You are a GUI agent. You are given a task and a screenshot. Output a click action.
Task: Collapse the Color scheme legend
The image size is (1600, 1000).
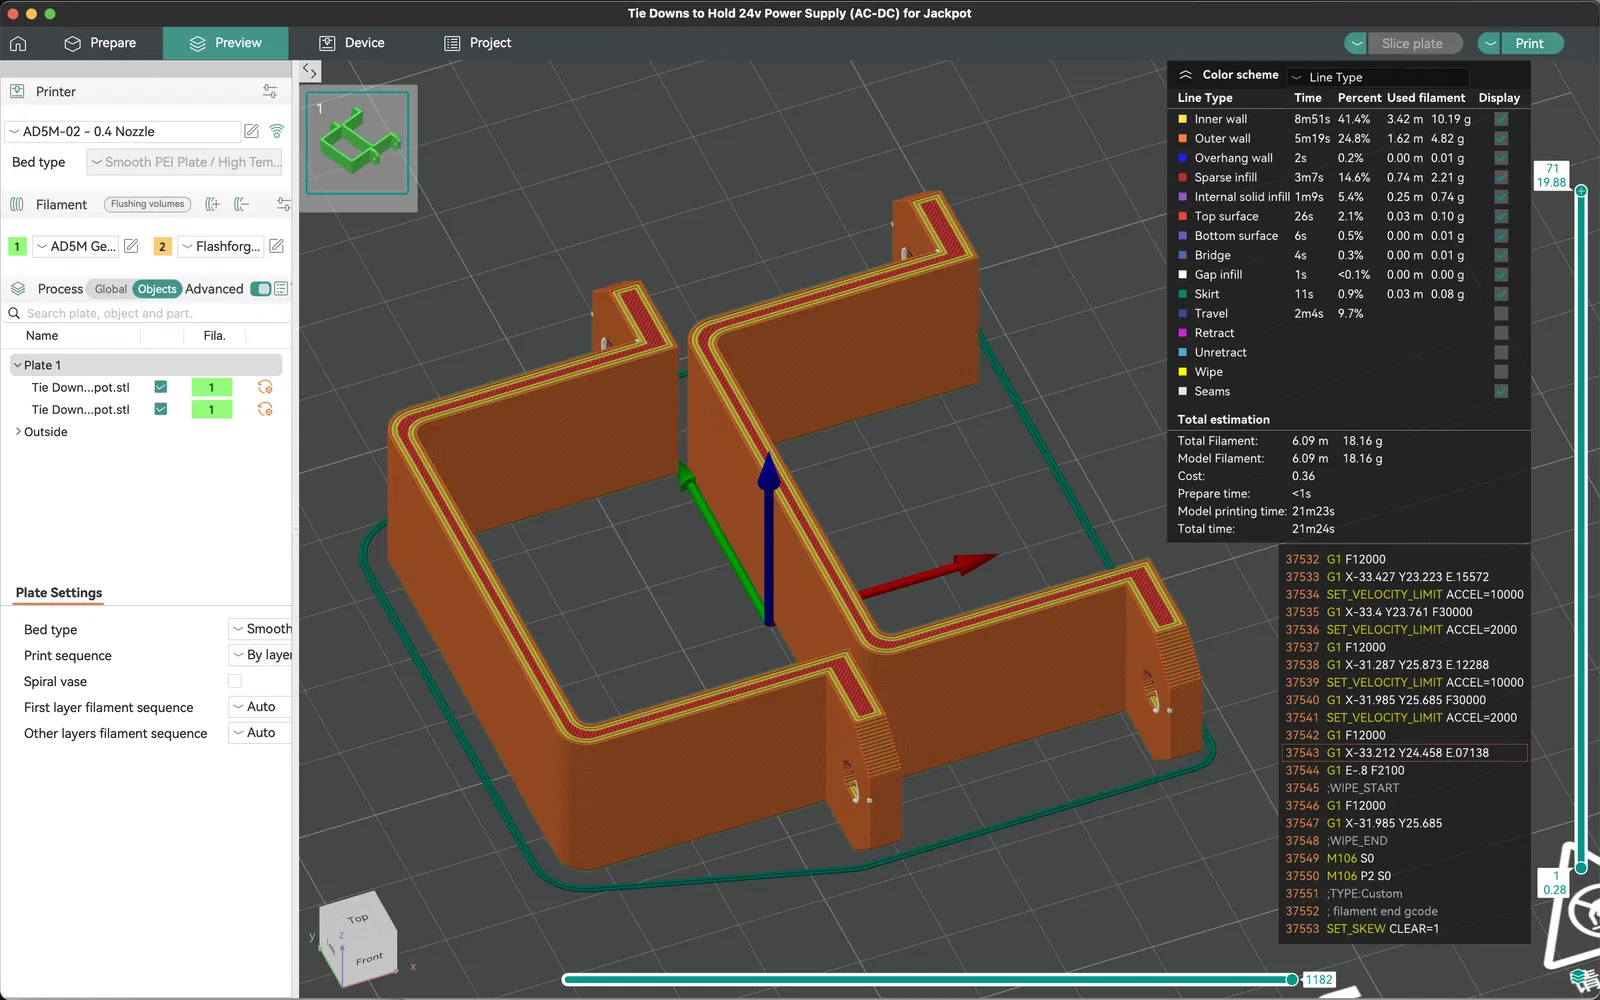[1185, 75]
